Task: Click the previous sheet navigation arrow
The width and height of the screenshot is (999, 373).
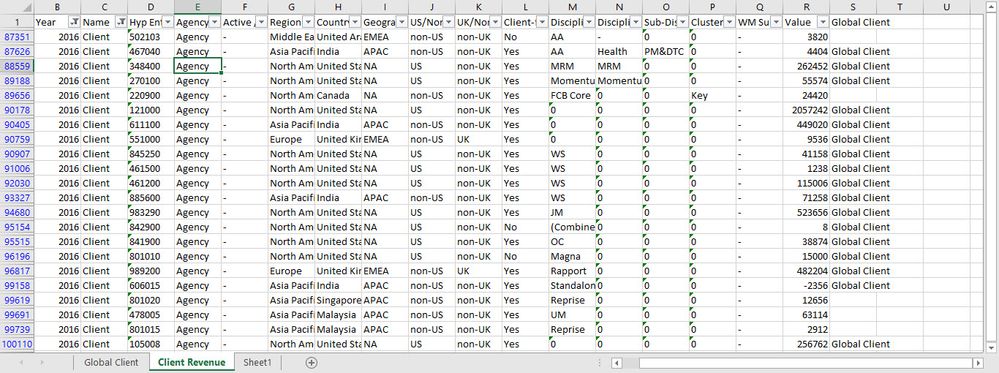Action: click(22, 363)
